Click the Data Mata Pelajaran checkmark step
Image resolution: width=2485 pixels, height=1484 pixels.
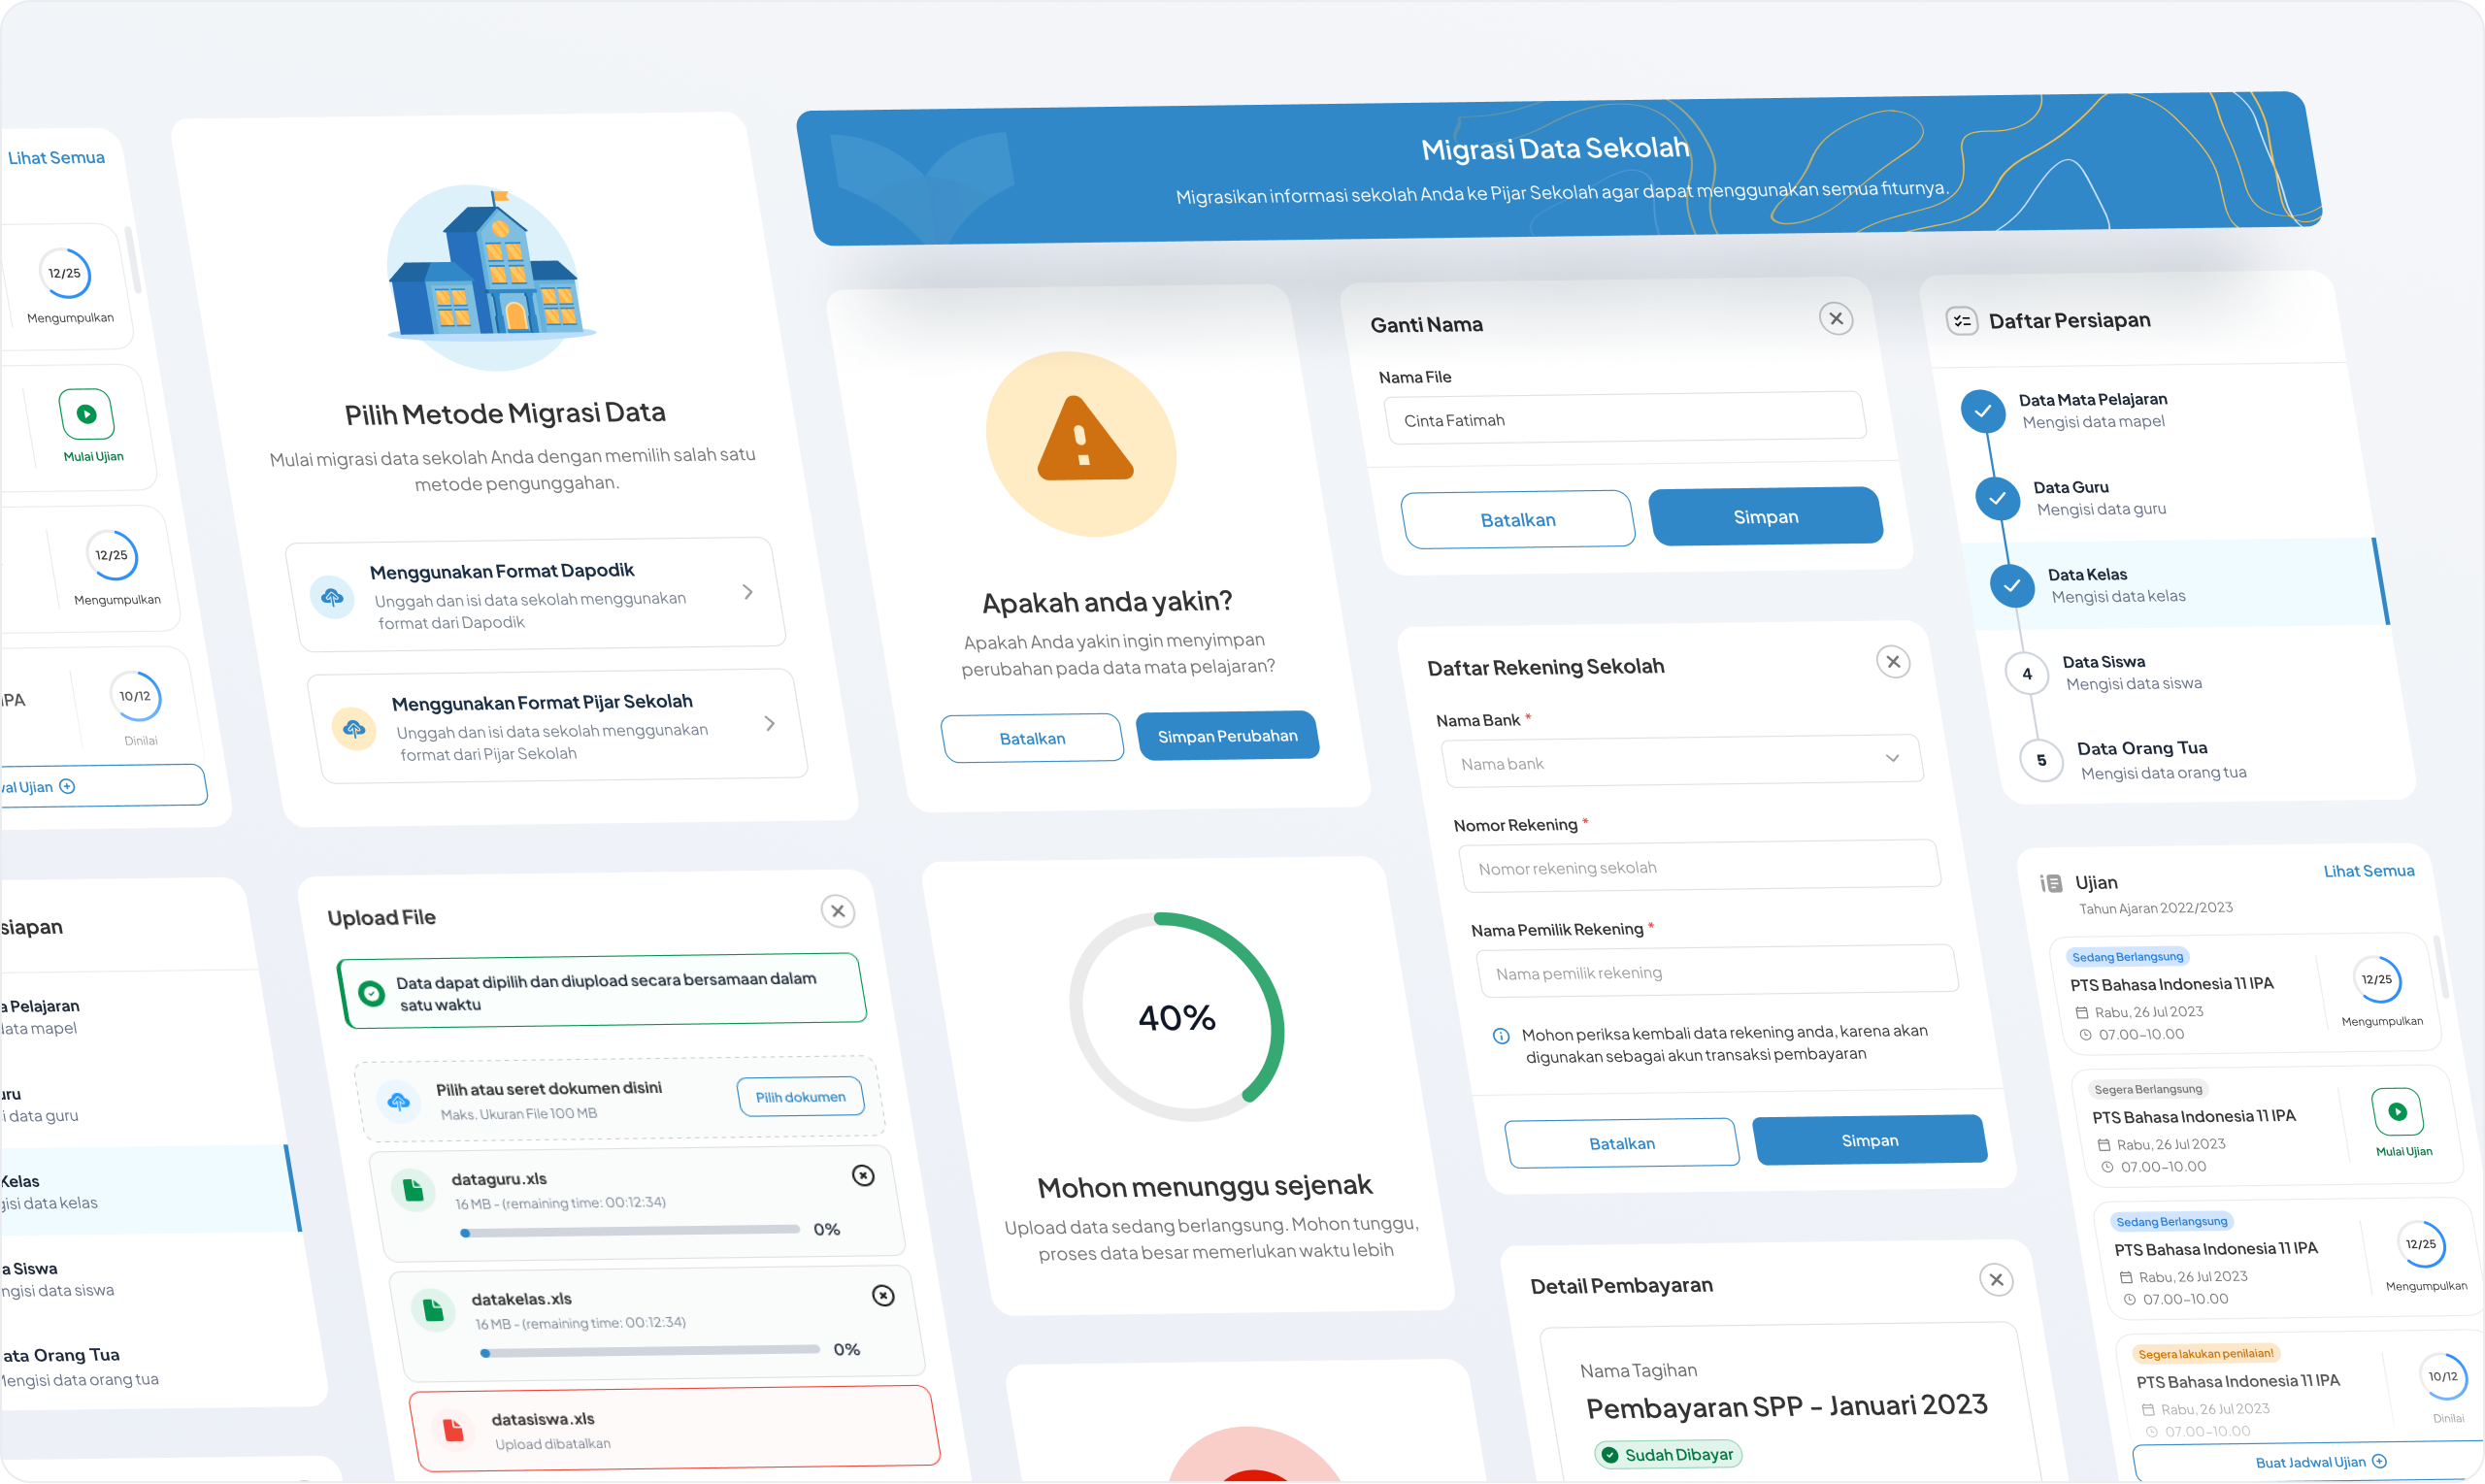point(1982,411)
